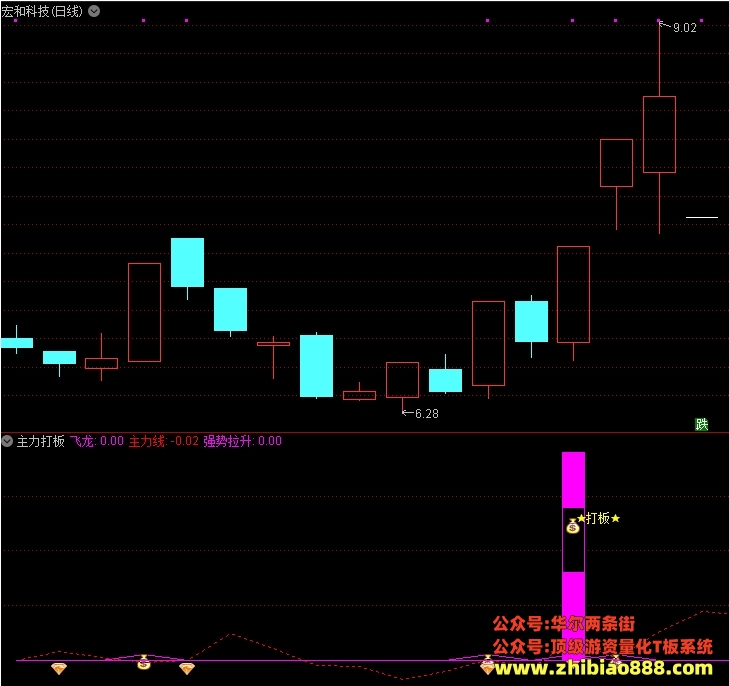Click the 强势拉升: 0.00 indicator value

[242, 441]
